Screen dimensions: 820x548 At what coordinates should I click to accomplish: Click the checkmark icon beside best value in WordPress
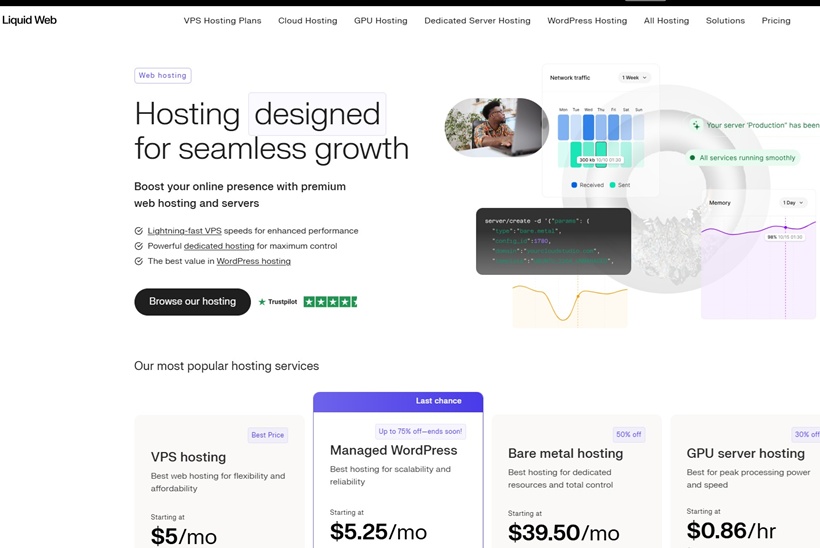139,261
